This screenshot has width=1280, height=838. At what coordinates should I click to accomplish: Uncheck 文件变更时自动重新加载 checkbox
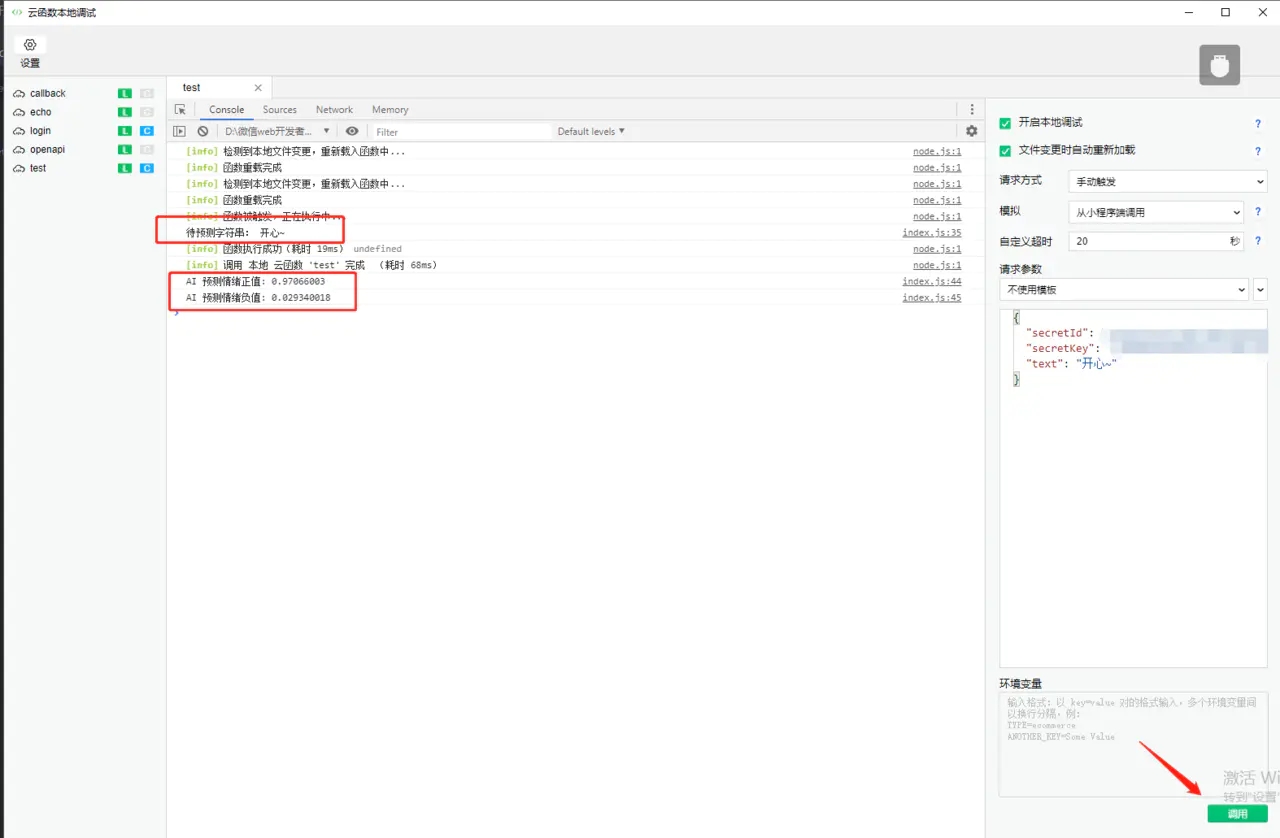(x=1005, y=151)
